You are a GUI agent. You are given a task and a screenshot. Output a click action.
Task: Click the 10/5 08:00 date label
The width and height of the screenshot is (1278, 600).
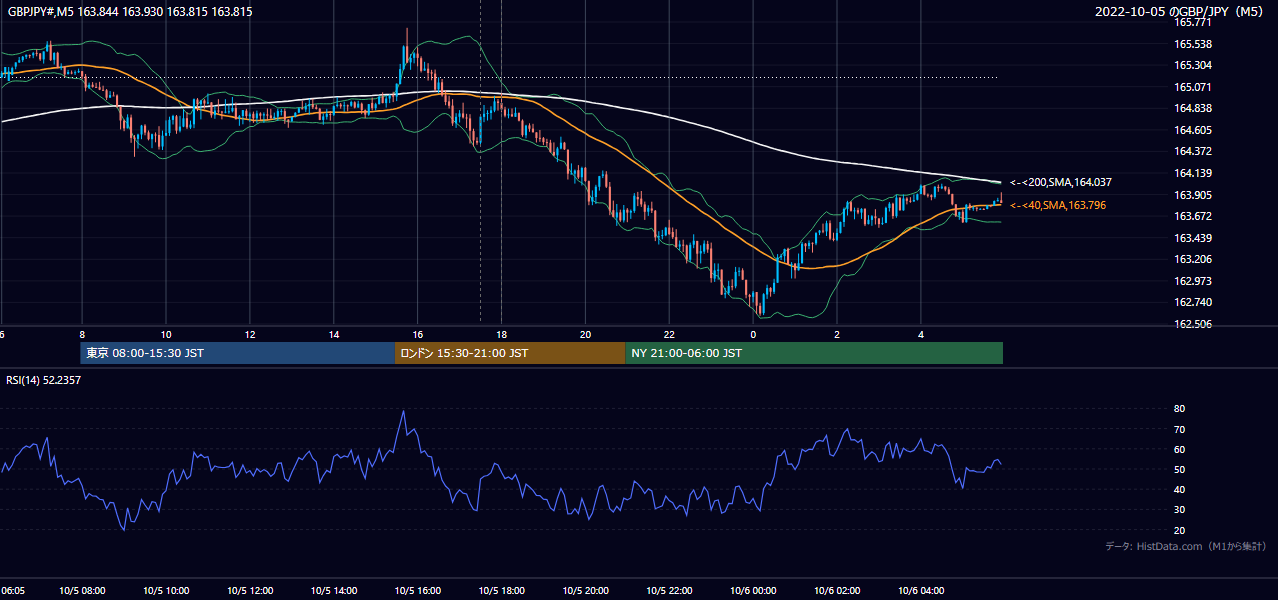[x=82, y=591]
